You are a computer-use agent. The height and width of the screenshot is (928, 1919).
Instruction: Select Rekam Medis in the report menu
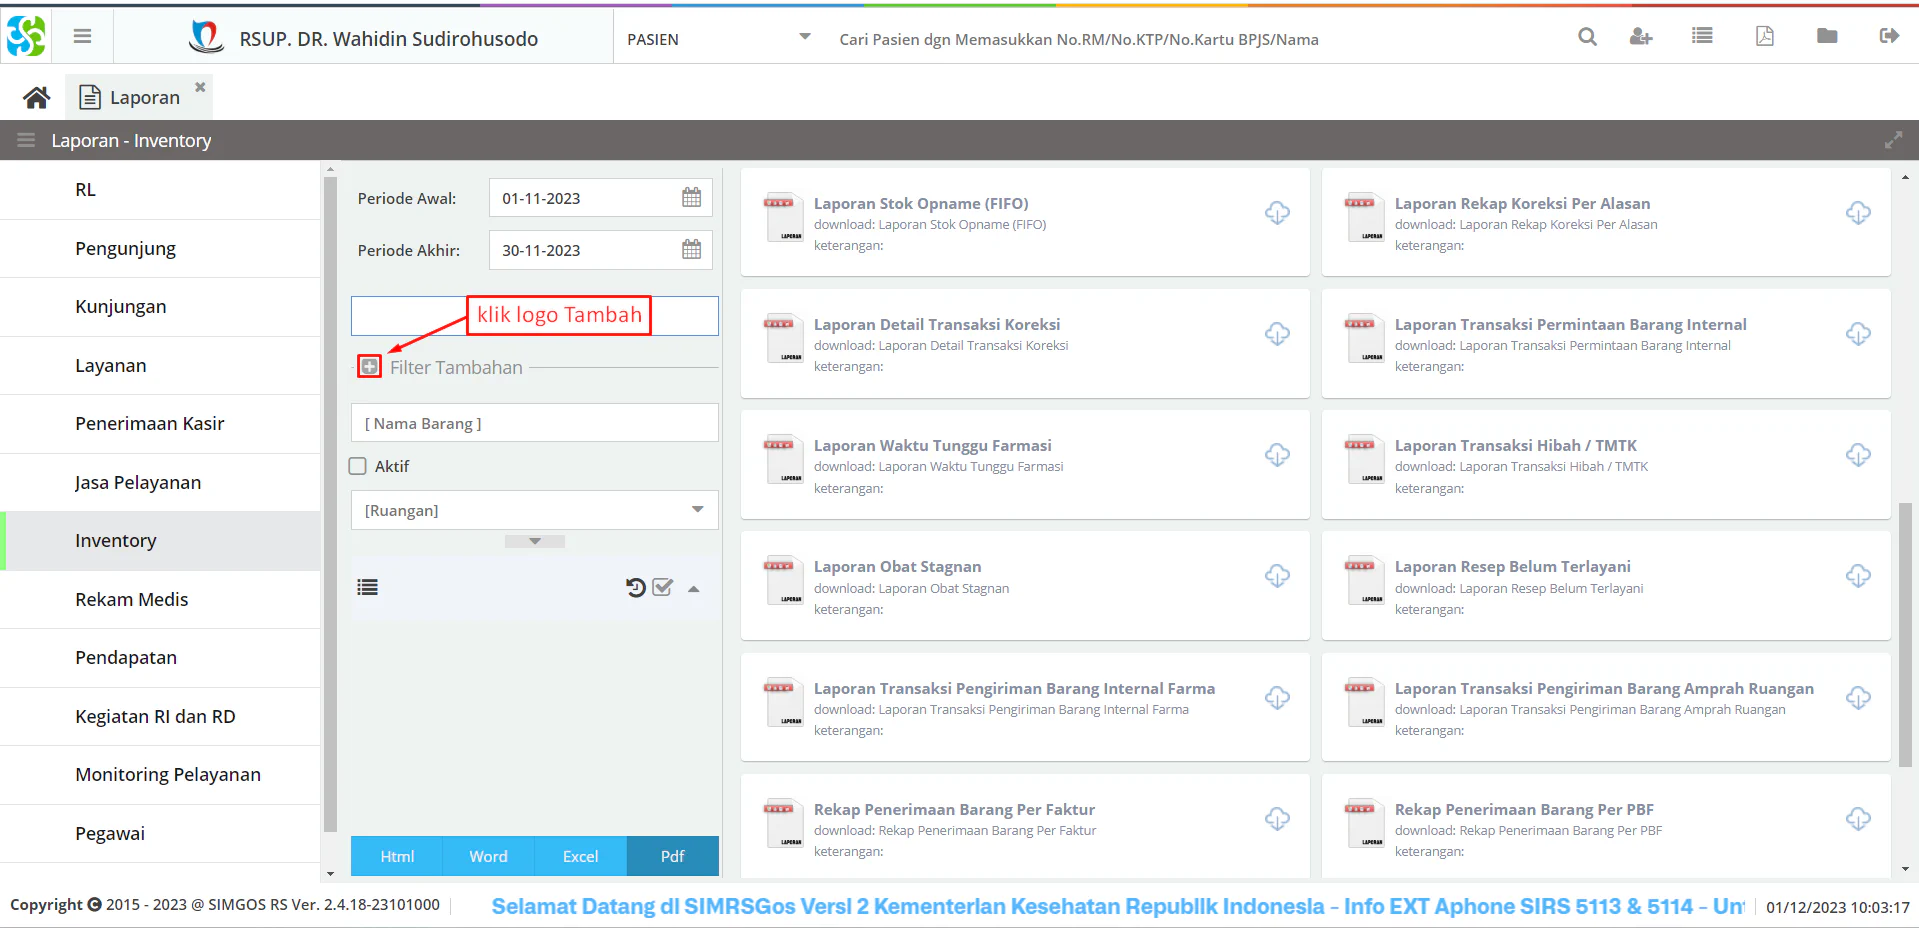[x=160, y=599]
